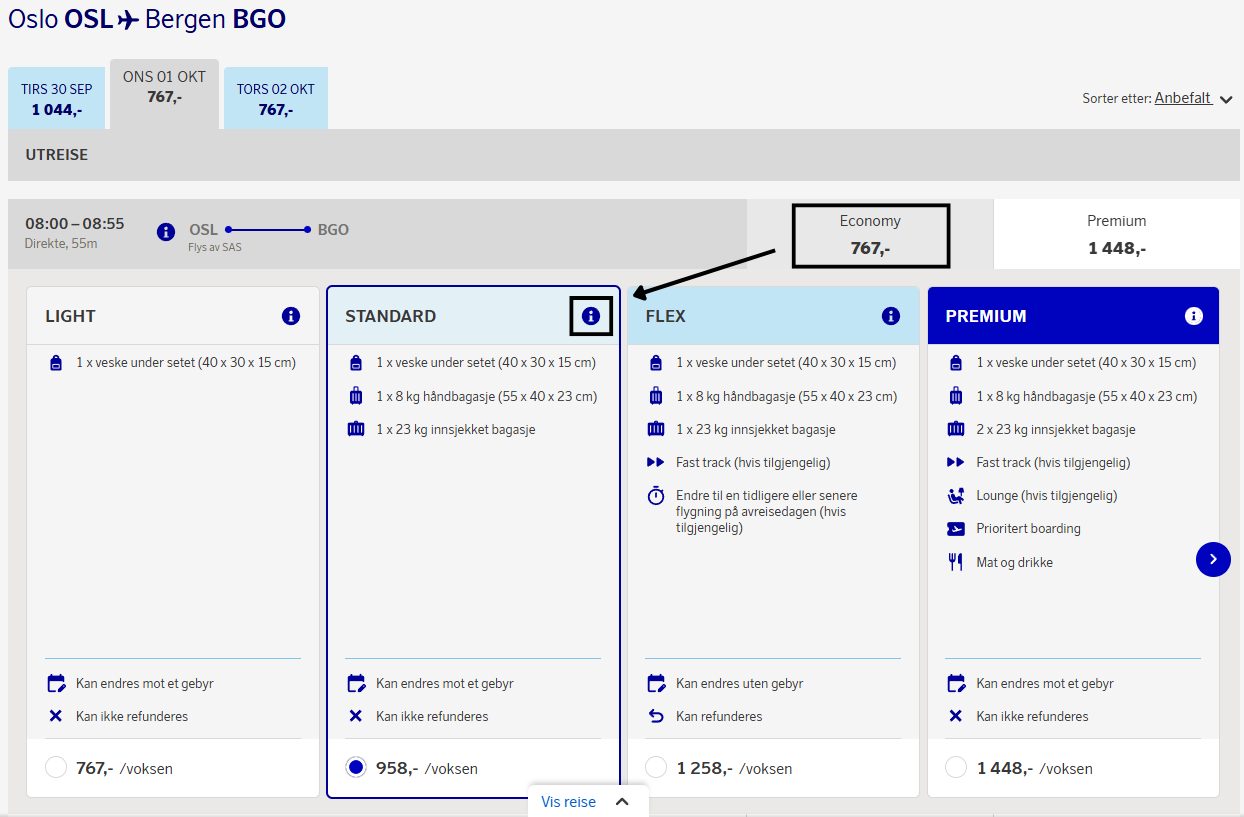Click calendar change icon in FLEX card
The image size is (1244, 817).
pyautogui.click(x=656, y=684)
